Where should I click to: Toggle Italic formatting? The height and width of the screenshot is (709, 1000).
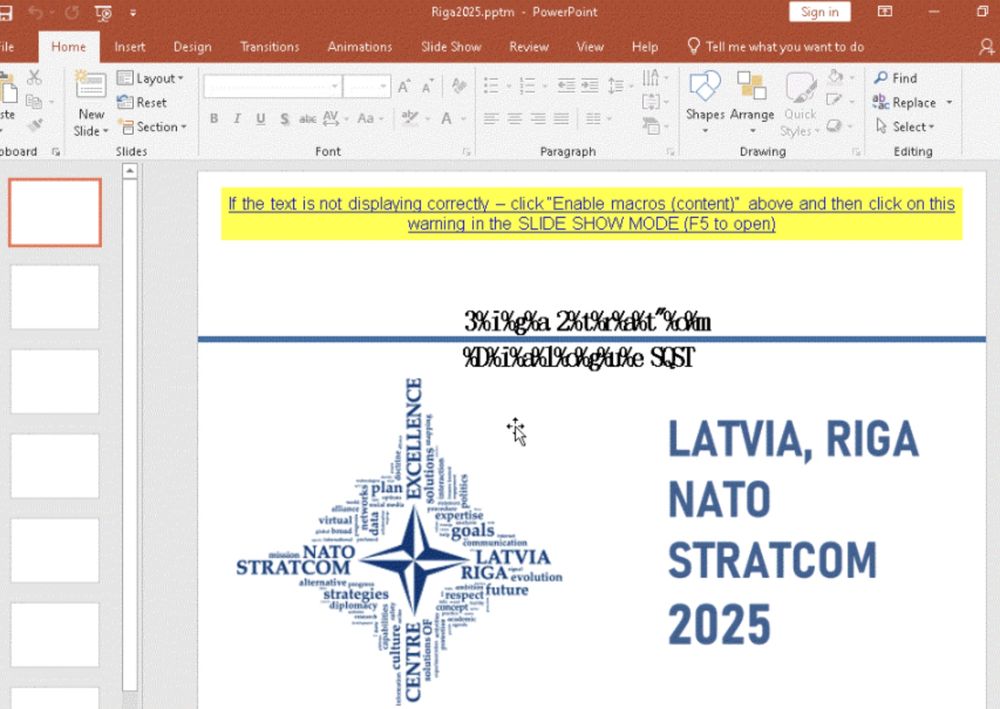237,119
